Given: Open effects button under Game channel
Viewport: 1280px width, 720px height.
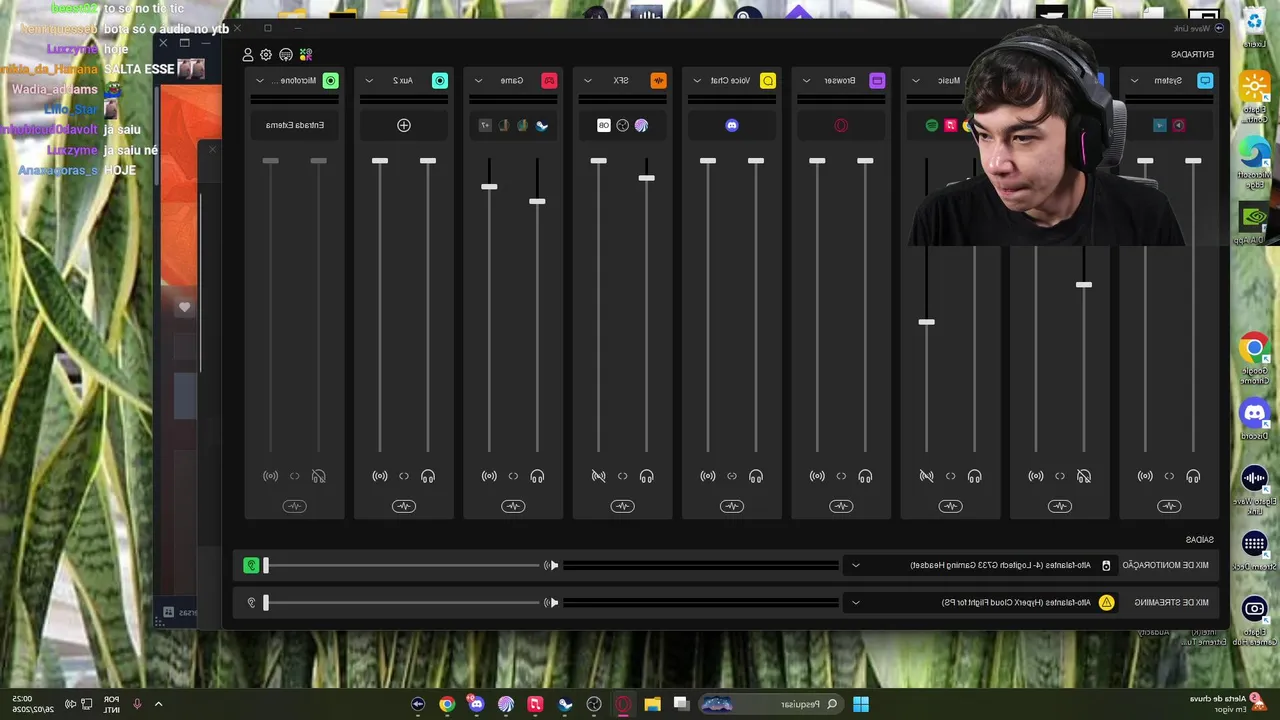Looking at the screenshot, I should (x=513, y=506).
